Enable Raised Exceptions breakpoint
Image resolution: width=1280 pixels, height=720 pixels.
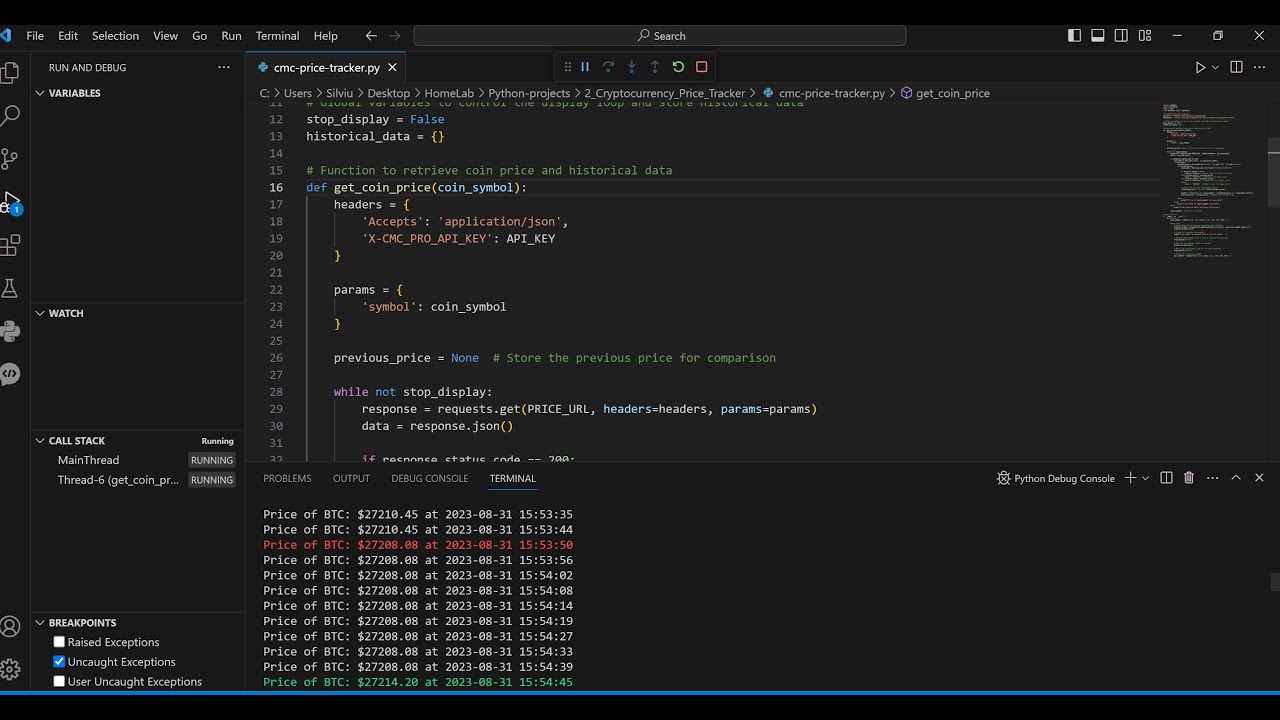[59, 642]
